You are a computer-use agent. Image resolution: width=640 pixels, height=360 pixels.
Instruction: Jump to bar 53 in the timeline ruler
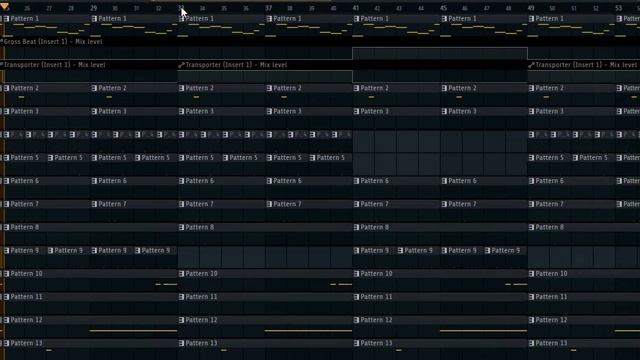pos(618,8)
